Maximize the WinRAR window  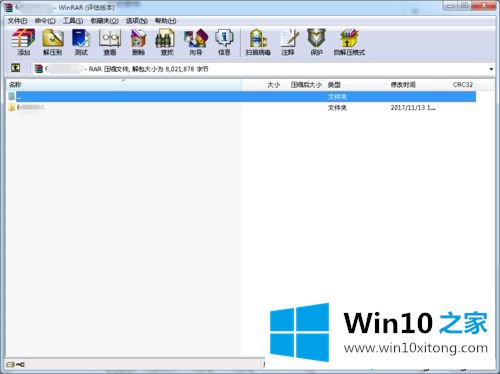[464, 6]
